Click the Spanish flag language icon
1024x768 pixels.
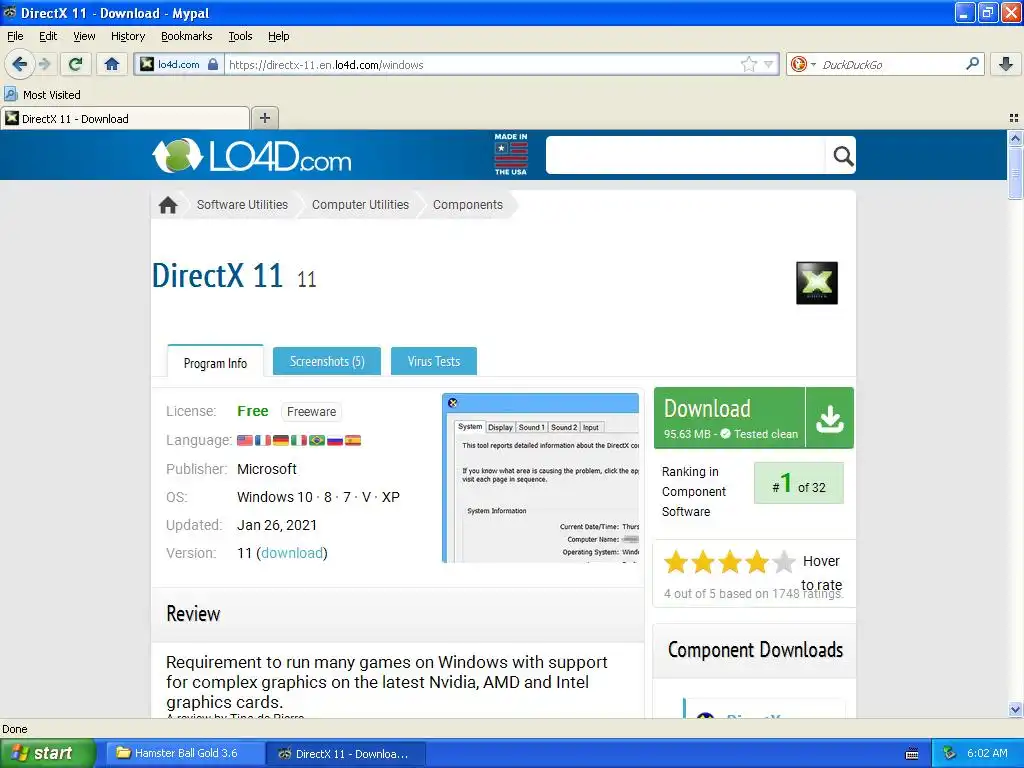[x=353, y=440]
